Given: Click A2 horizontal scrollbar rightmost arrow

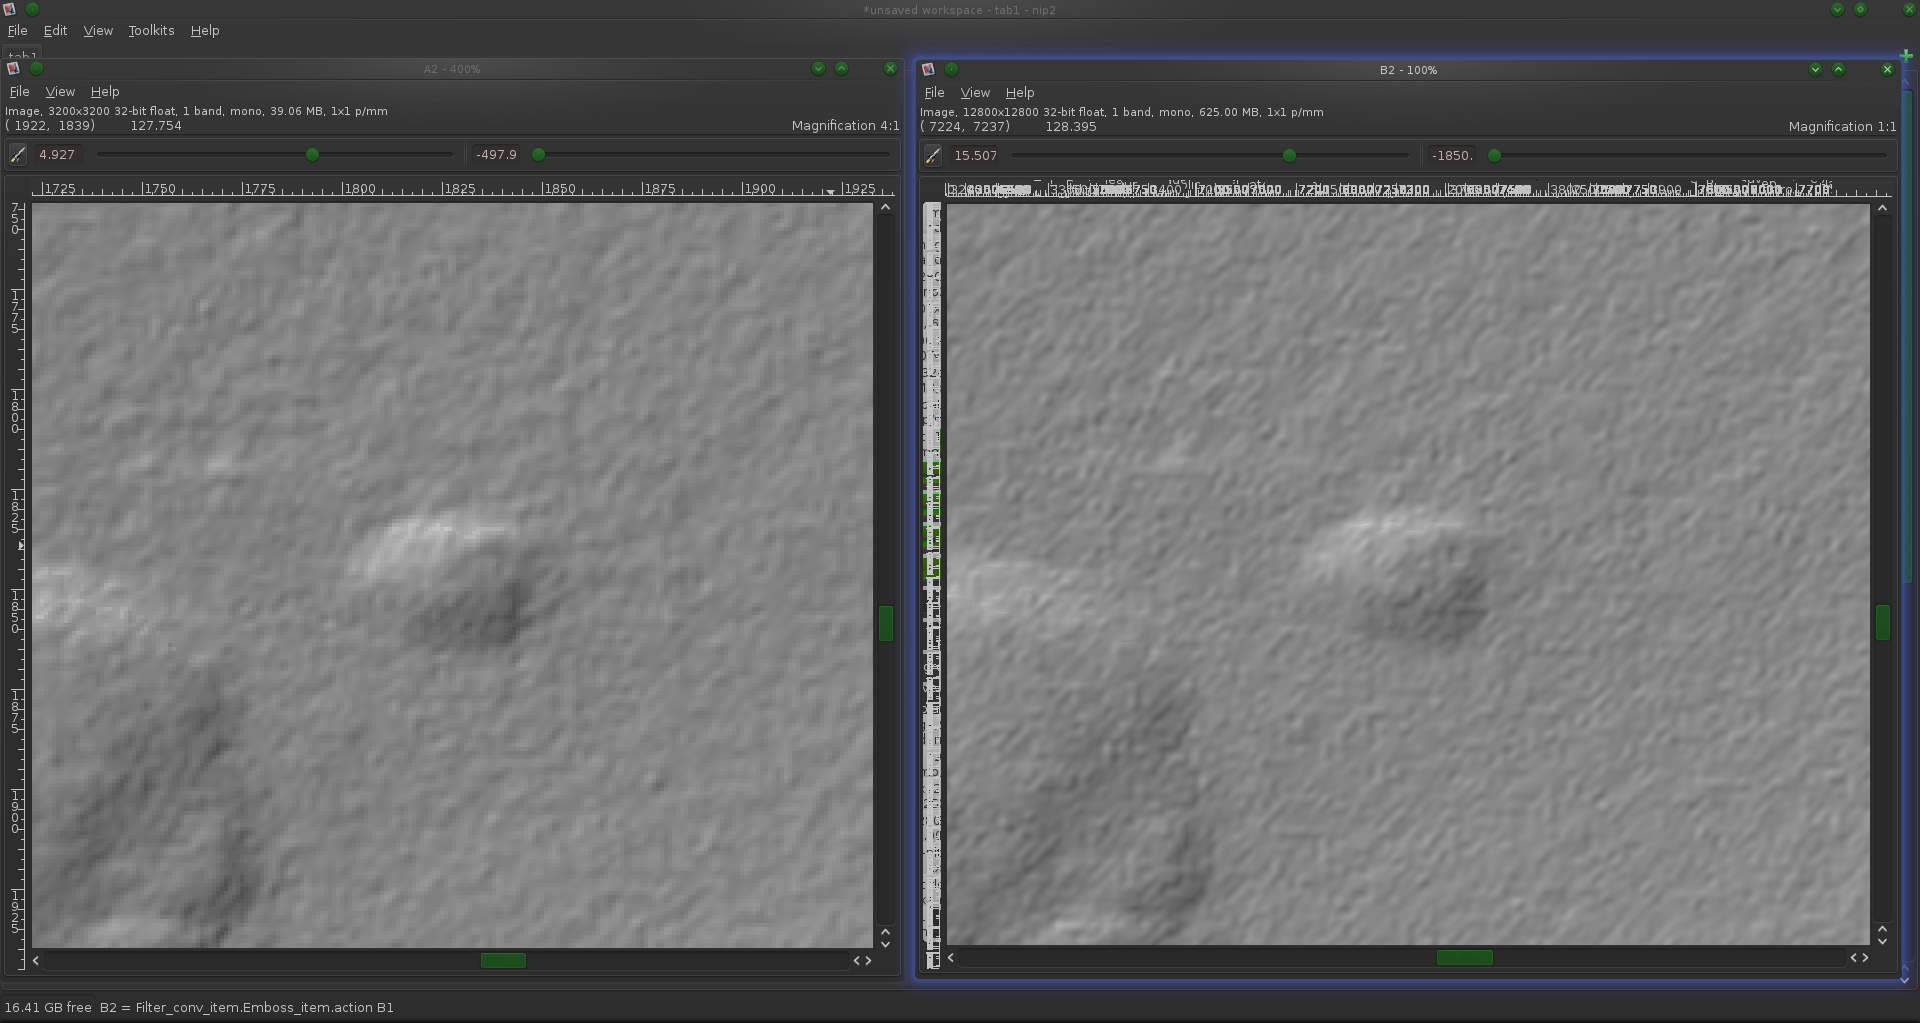Looking at the screenshot, I should [x=867, y=960].
